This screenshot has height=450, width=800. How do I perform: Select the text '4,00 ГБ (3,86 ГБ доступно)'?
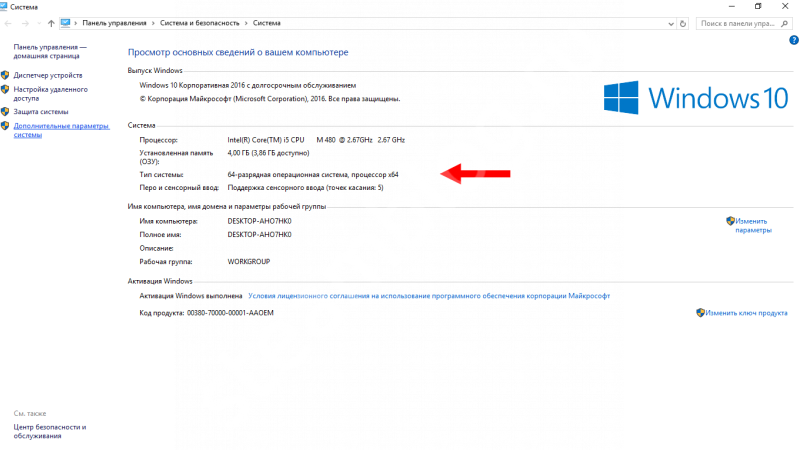(x=268, y=153)
